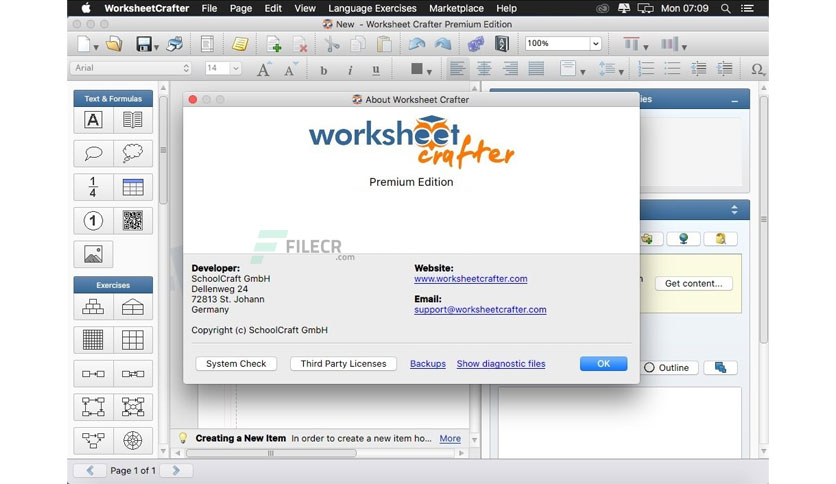Screen dimensions: 836x484
Task: Insert a table item
Action: point(133,187)
